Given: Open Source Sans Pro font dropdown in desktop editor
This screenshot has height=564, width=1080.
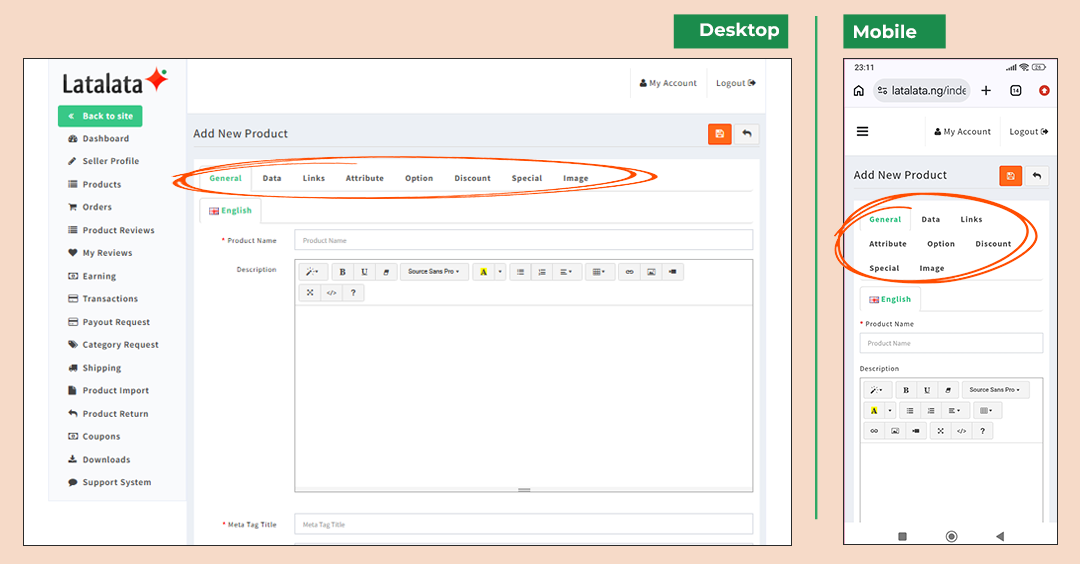Looking at the screenshot, I should point(433,271).
